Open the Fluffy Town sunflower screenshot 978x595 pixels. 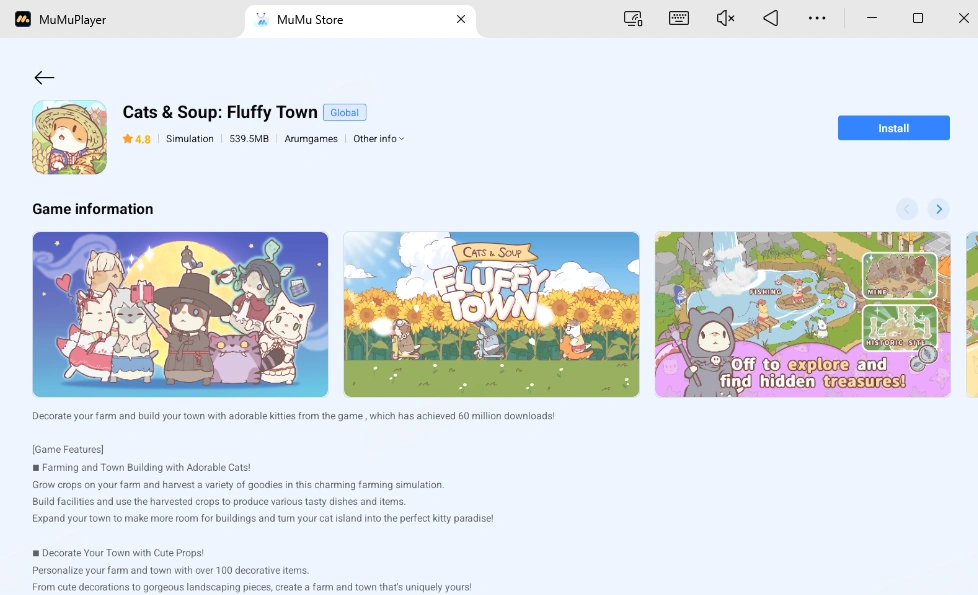[x=491, y=314]
